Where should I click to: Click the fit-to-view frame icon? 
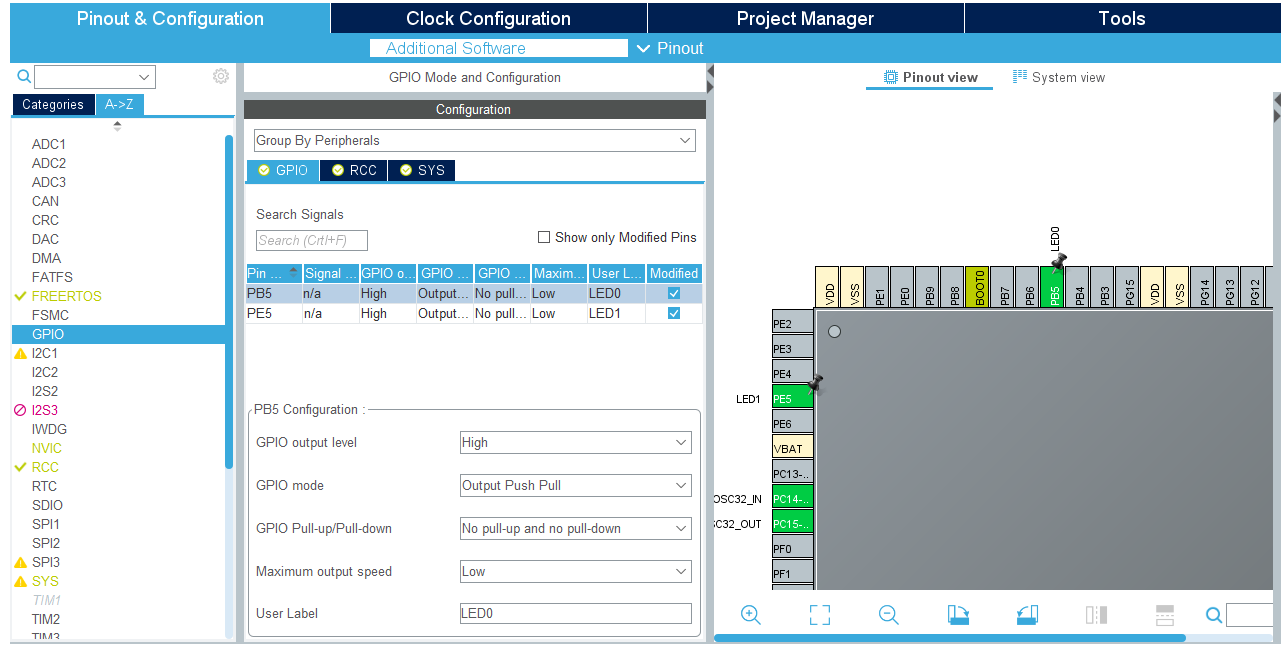(820, 615)
